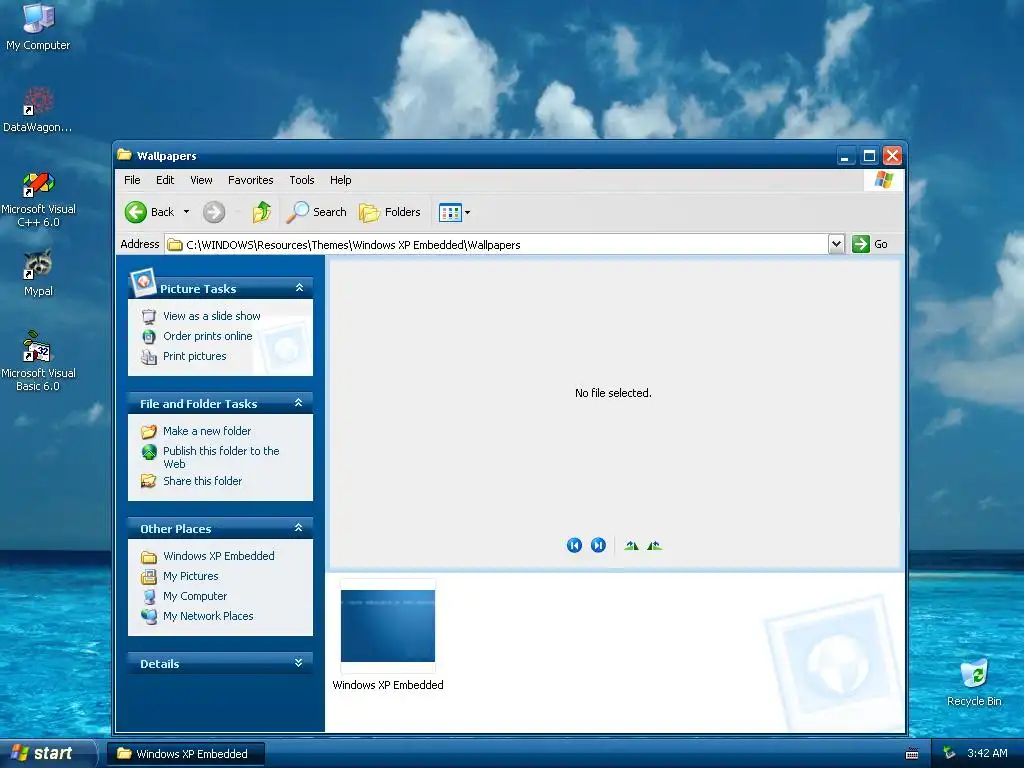The height and width of the screenshot is (768, 1024).
Task: Open the Start menu
Action: pos(48,754)
